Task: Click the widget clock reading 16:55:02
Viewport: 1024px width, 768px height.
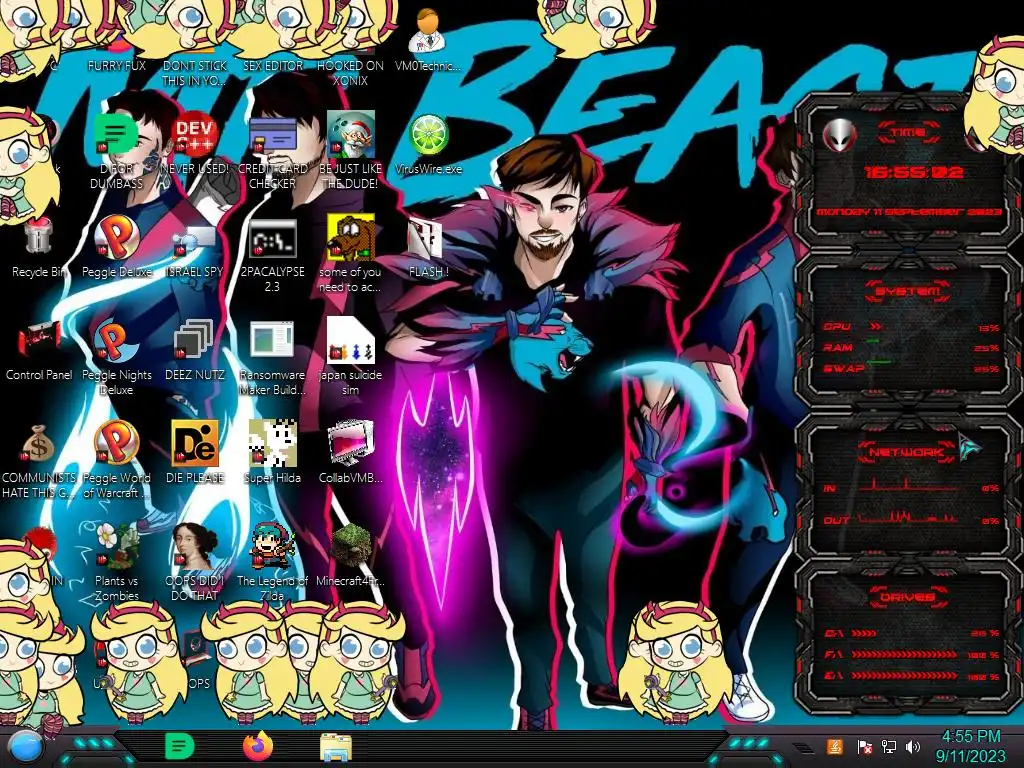Action: pyautogui.click(x=913, y=172)
